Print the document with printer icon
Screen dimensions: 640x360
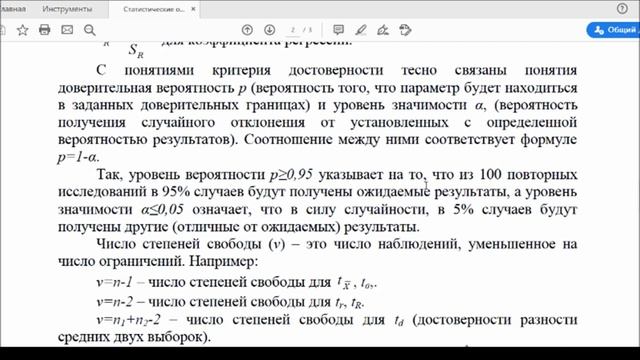point(44,30)
